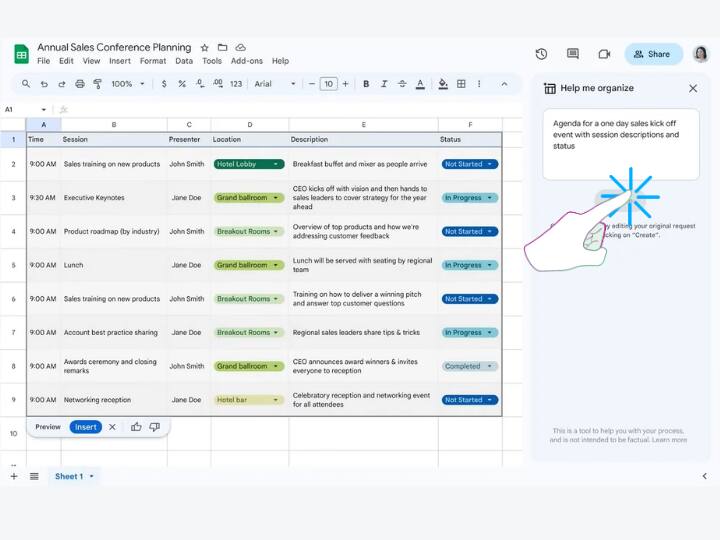Viewport: 720px width, 540px height.
Task: Click the font size field showing 10
Action: tap(328, 84)
